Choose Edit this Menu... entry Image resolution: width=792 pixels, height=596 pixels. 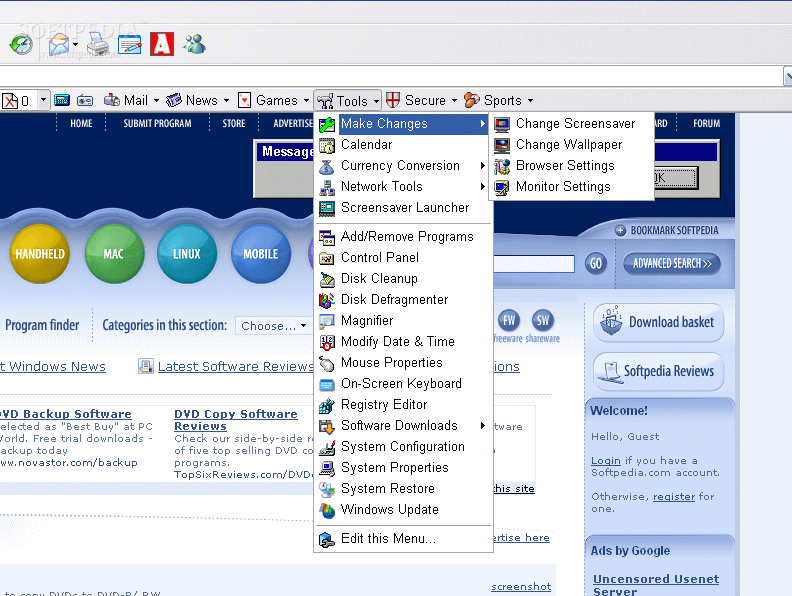point(403,539)
